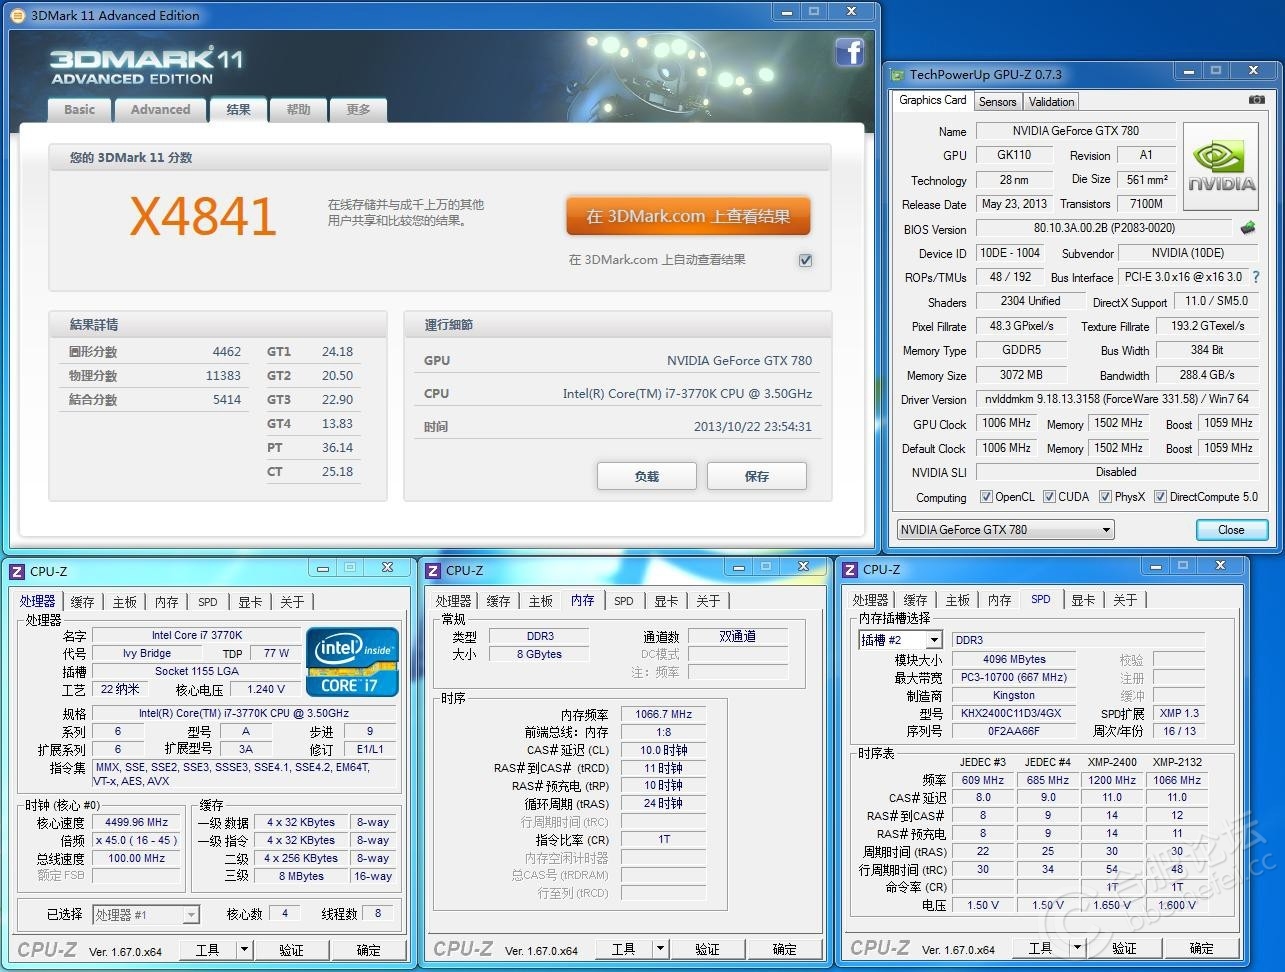Viewport: 1285px width, 972px height.
Task: Click the 确定 button in the CPU-Z memory window
Action: [x=785, y=948]
